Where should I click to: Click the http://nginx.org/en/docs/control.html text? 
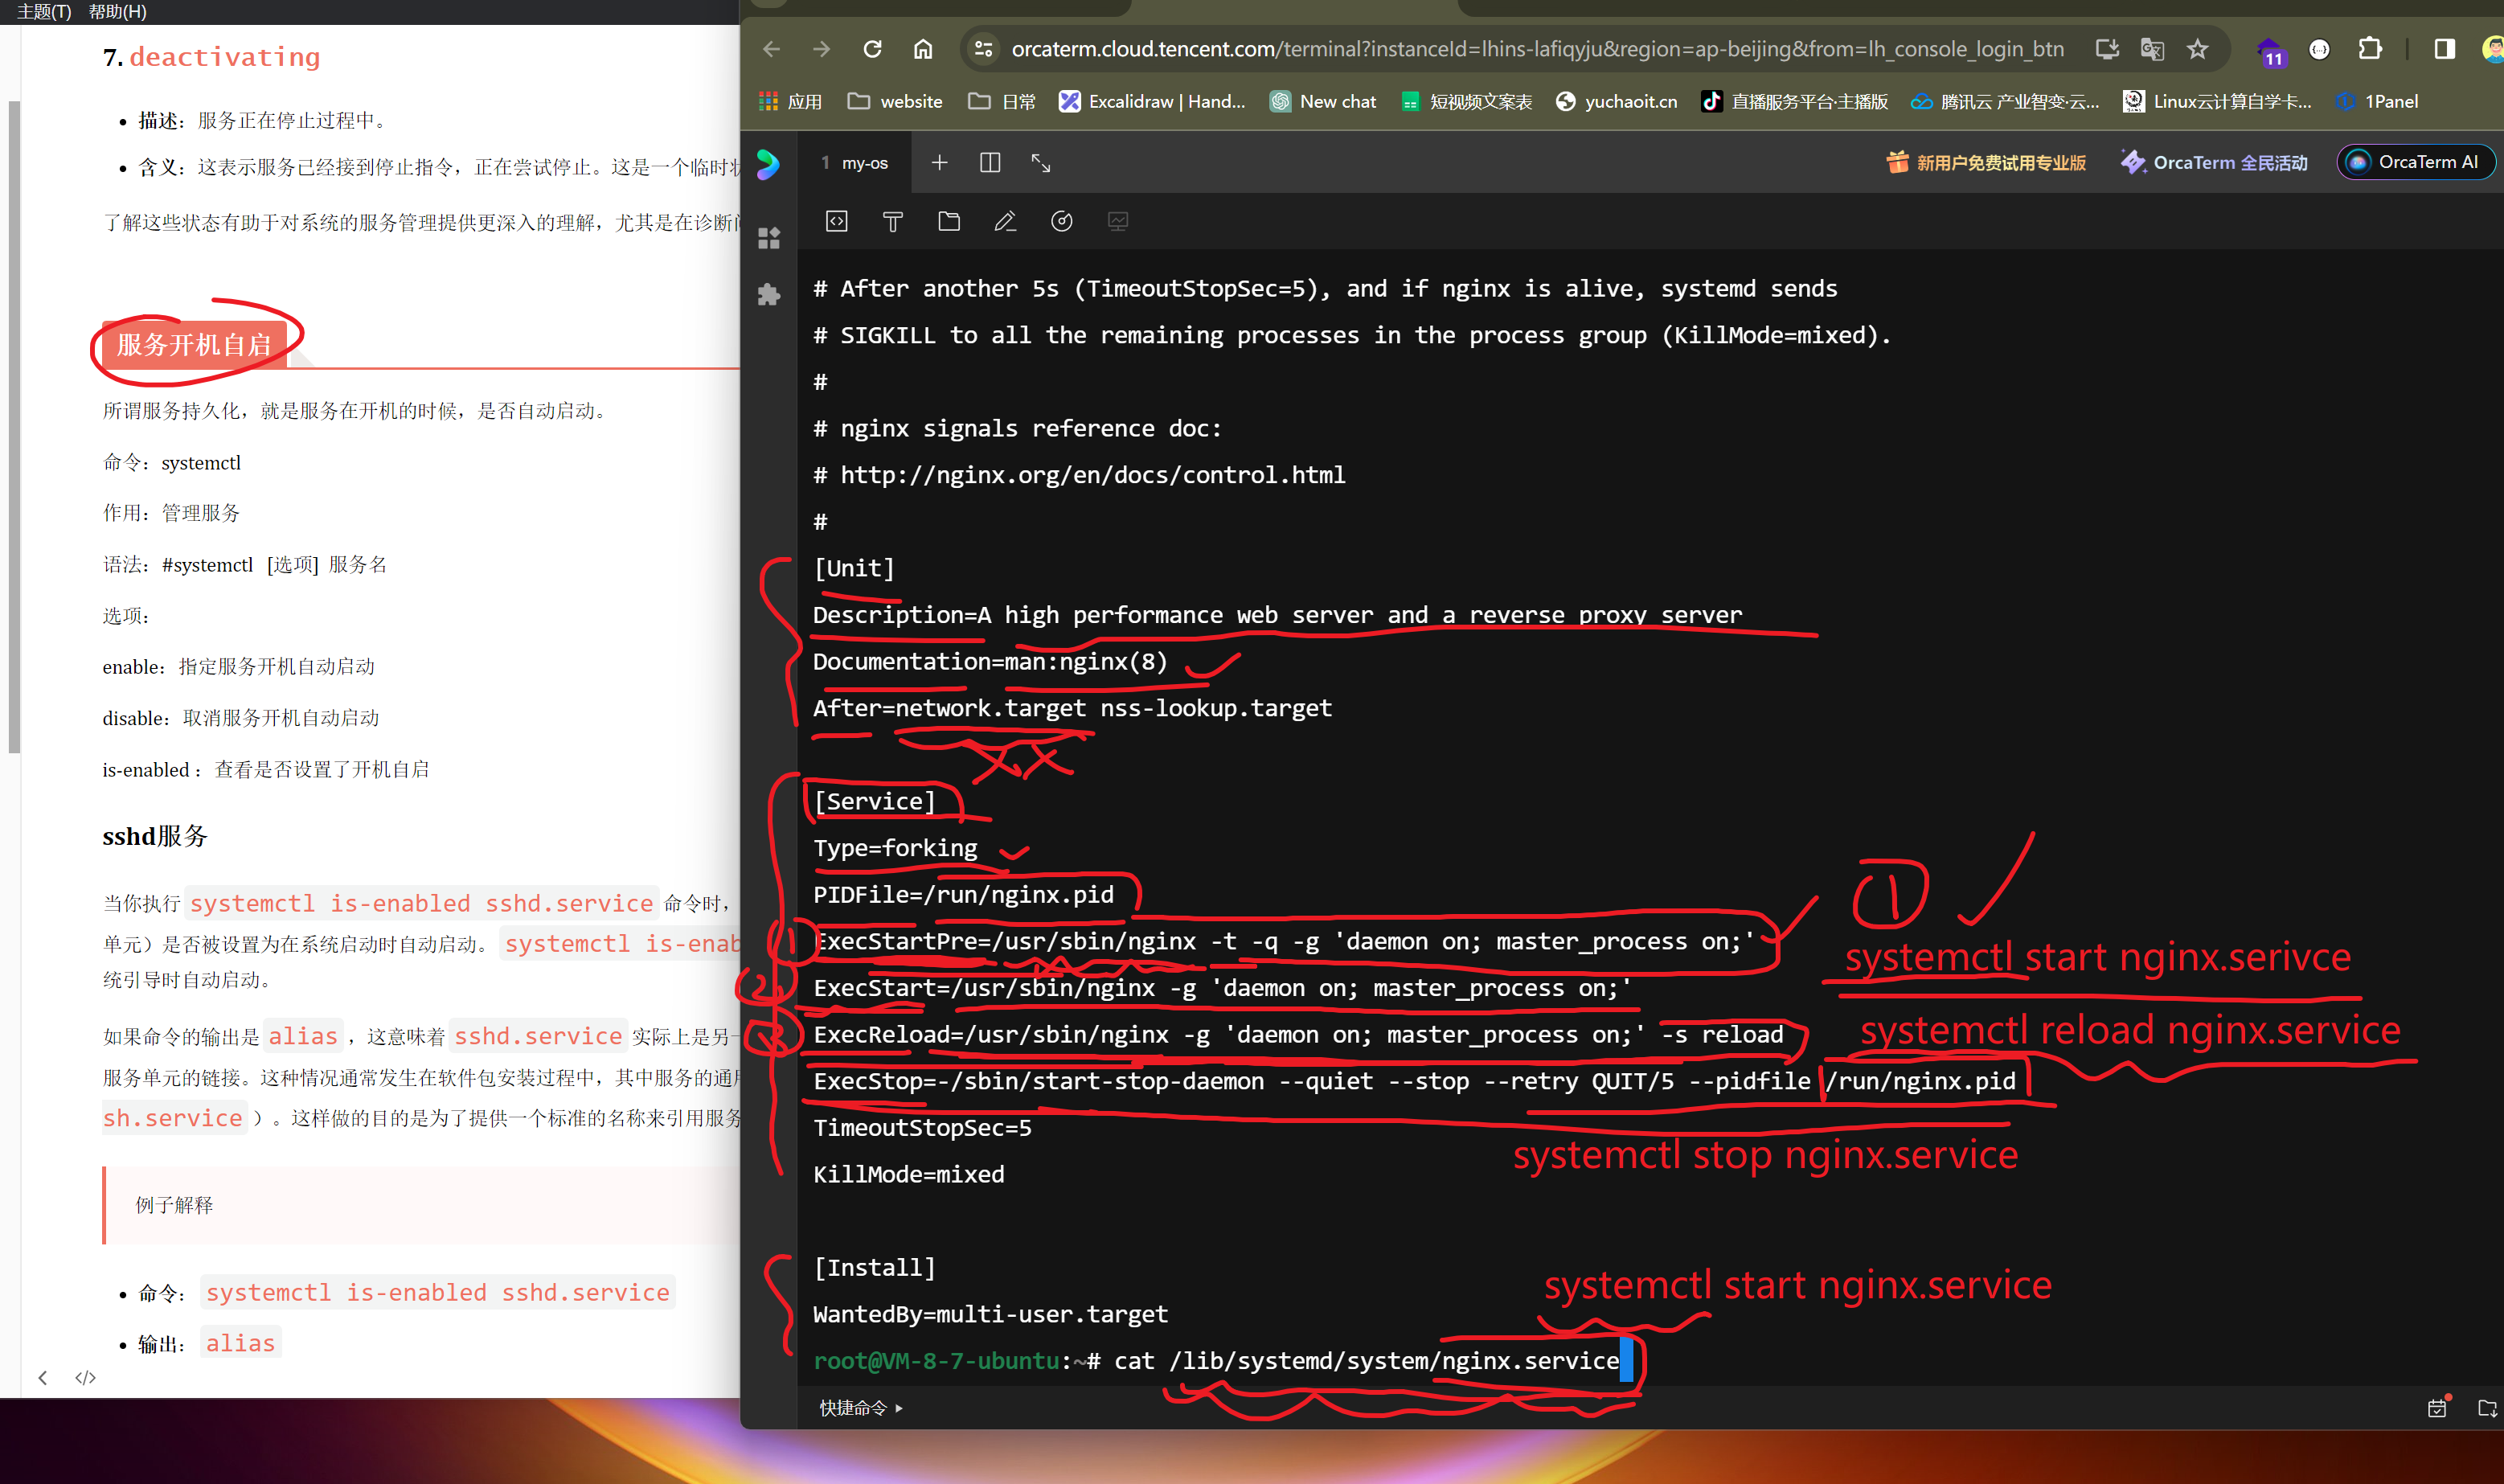pos(1092,475)
